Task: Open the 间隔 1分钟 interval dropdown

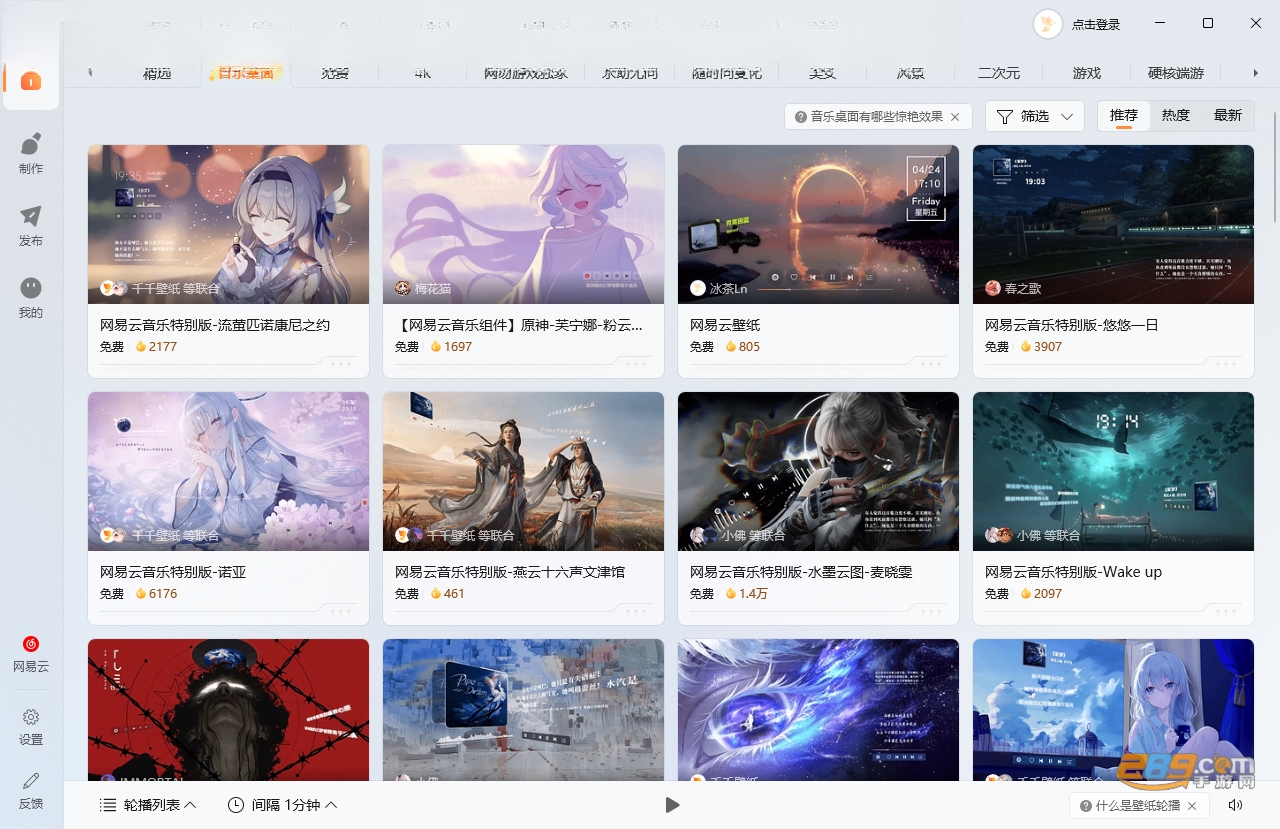Action: coord(283,805)
